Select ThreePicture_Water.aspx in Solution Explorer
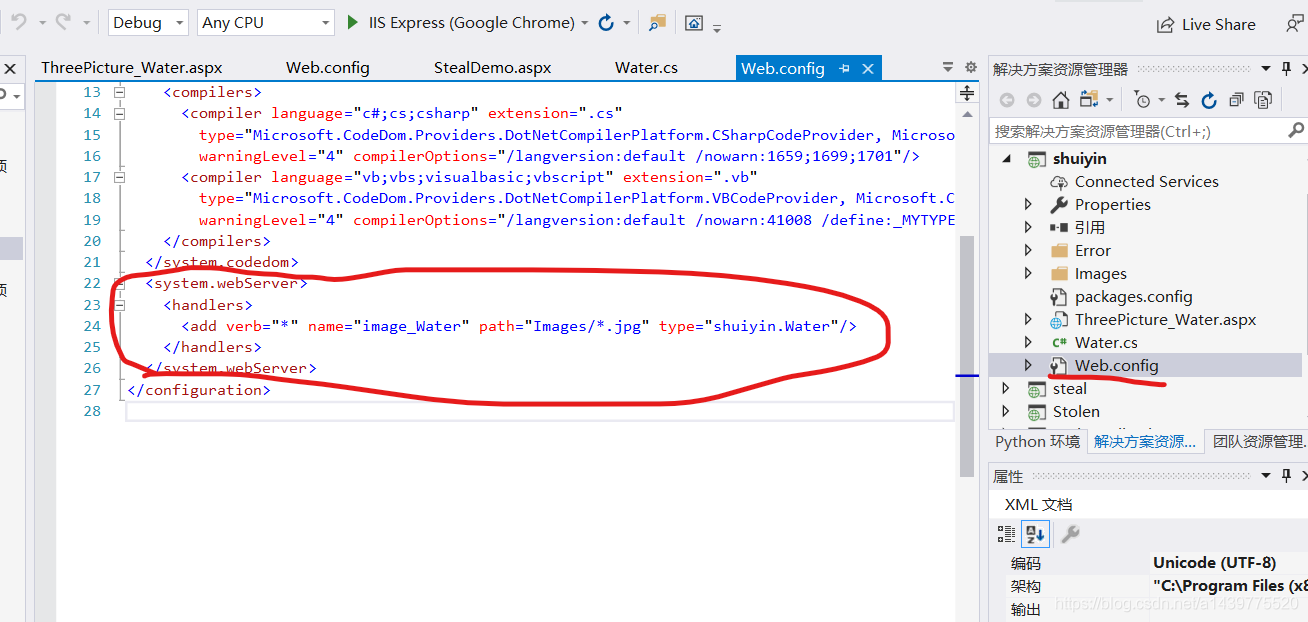 pyautogui.click(x=1165, y=319)
